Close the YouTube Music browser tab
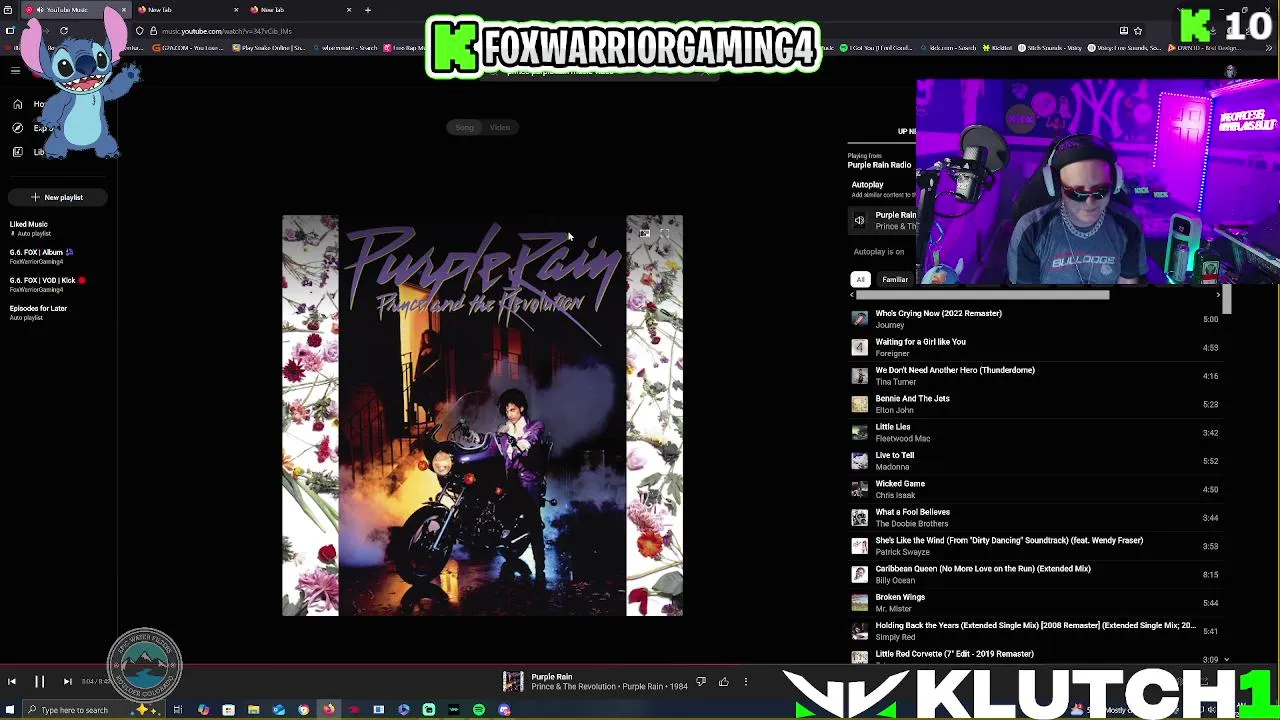This screenshot has height=720, width=1280. [123, 10]
